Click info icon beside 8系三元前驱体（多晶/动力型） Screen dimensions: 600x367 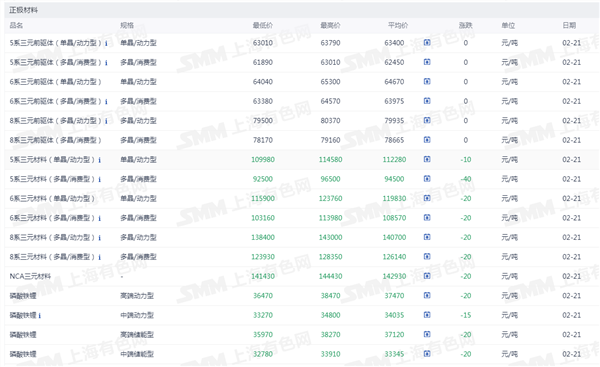point(106,121)
